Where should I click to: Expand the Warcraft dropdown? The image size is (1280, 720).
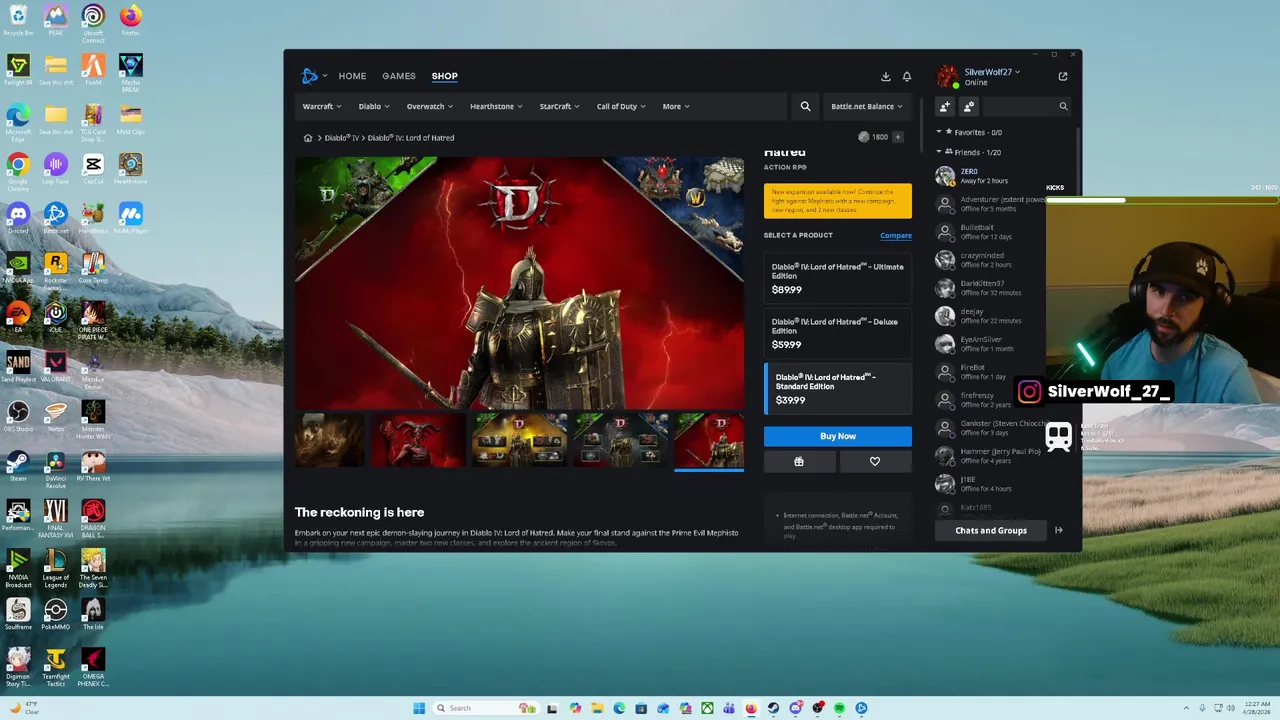(x=322, y=106)
